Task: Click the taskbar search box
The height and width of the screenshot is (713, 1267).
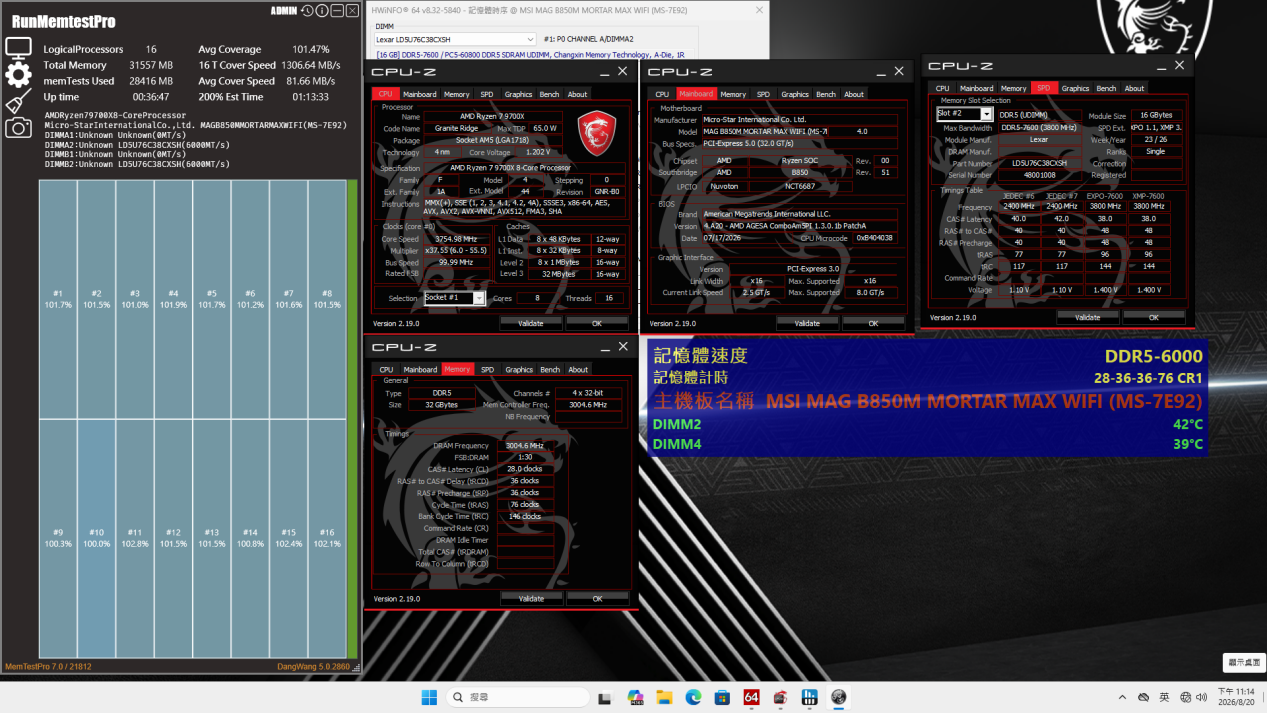Action: (x=518, y=697)
